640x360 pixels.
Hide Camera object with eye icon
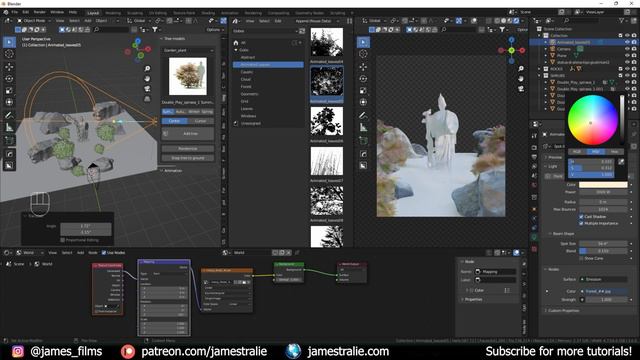627,49
